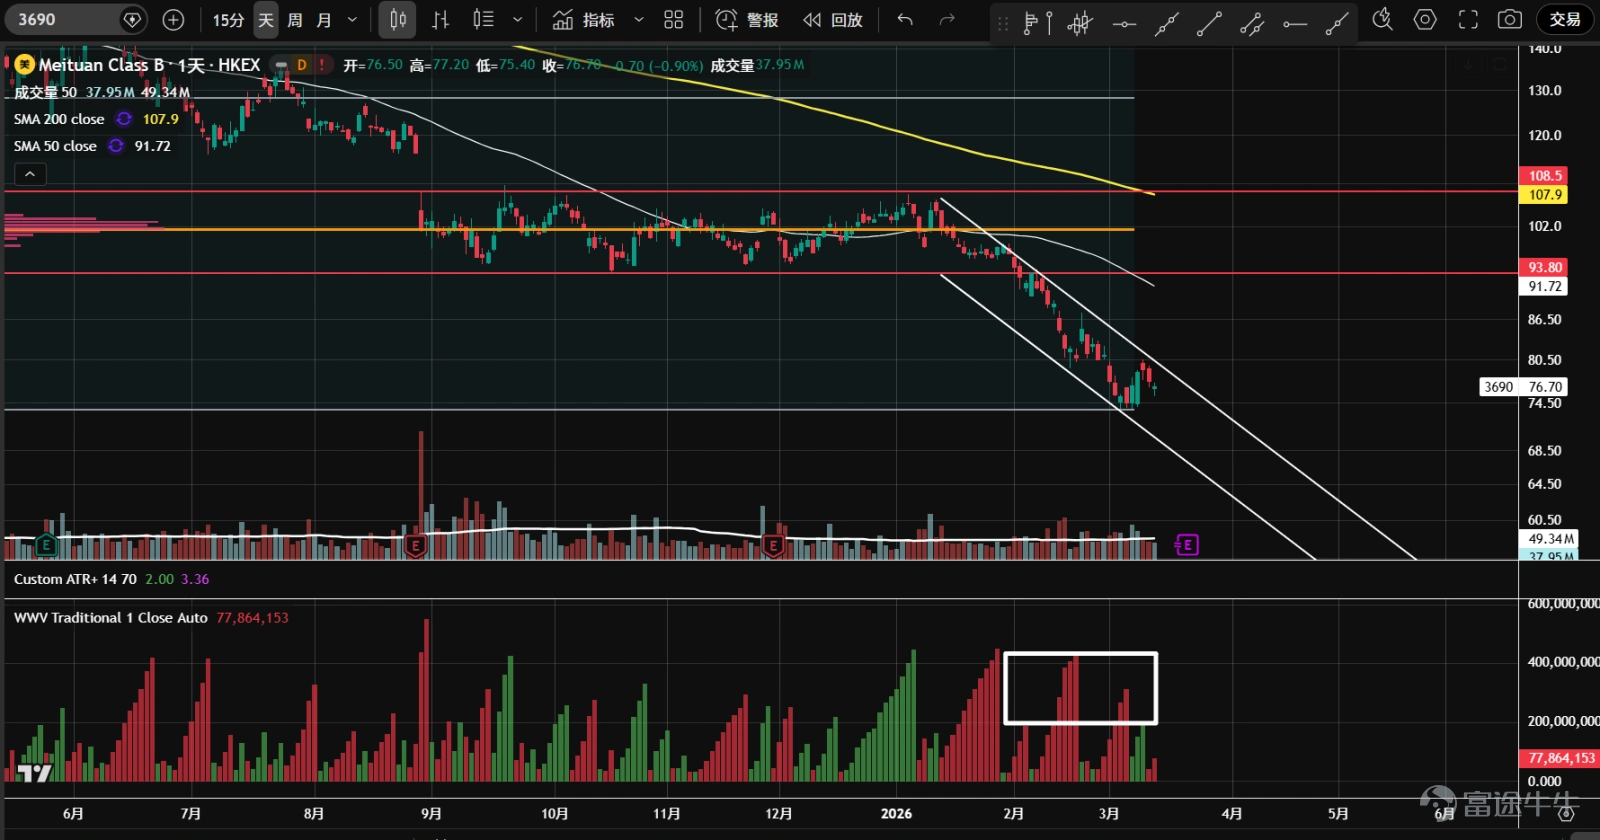Select the ray drawing tool

point(1167,22)
